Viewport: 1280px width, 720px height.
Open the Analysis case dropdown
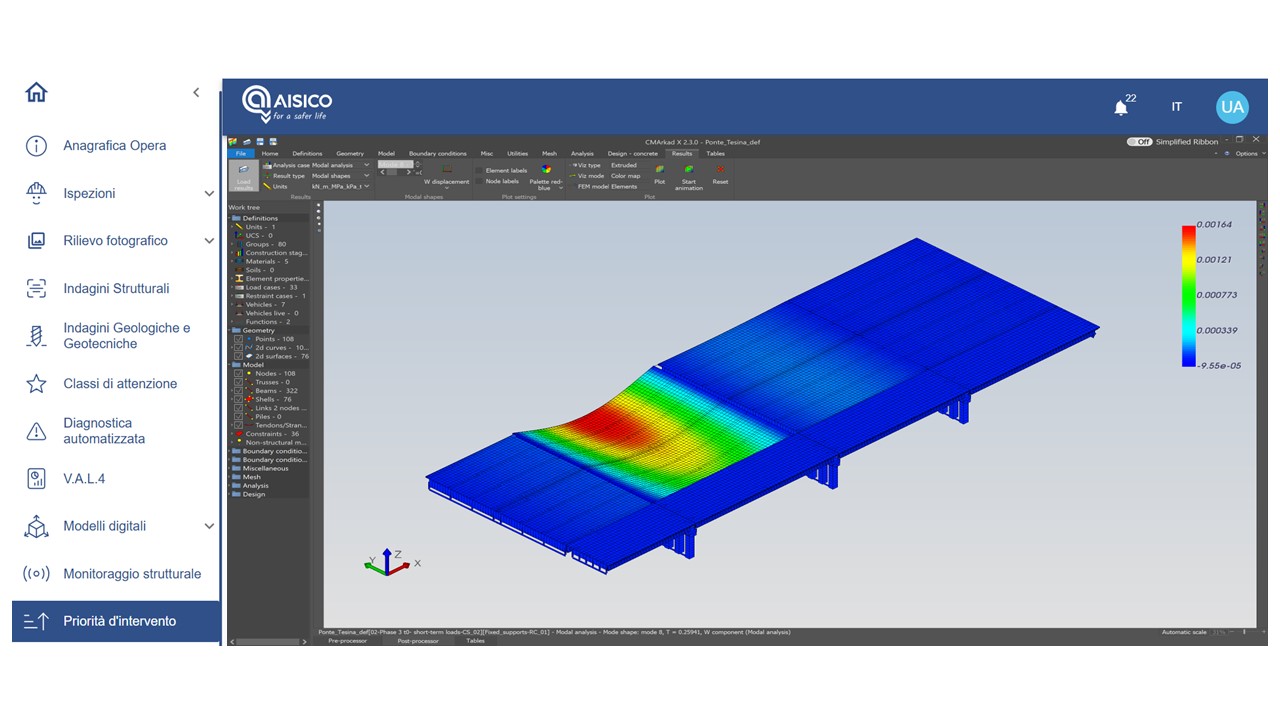click(340, 165)
